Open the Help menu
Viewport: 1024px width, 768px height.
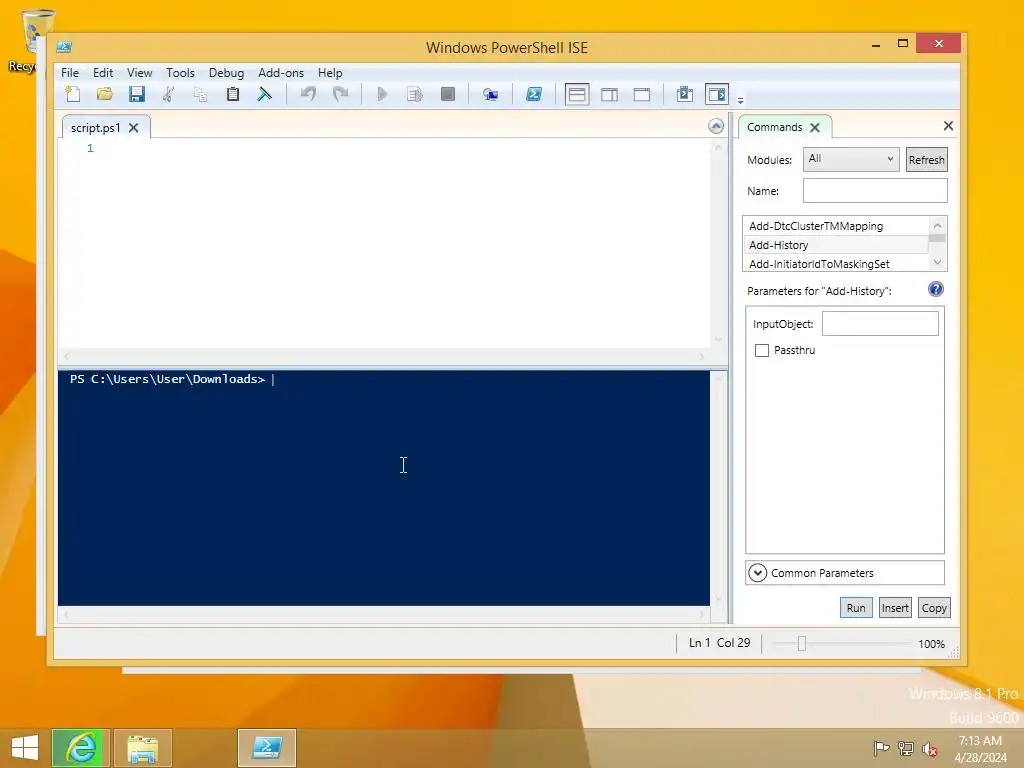coord(330,73)
